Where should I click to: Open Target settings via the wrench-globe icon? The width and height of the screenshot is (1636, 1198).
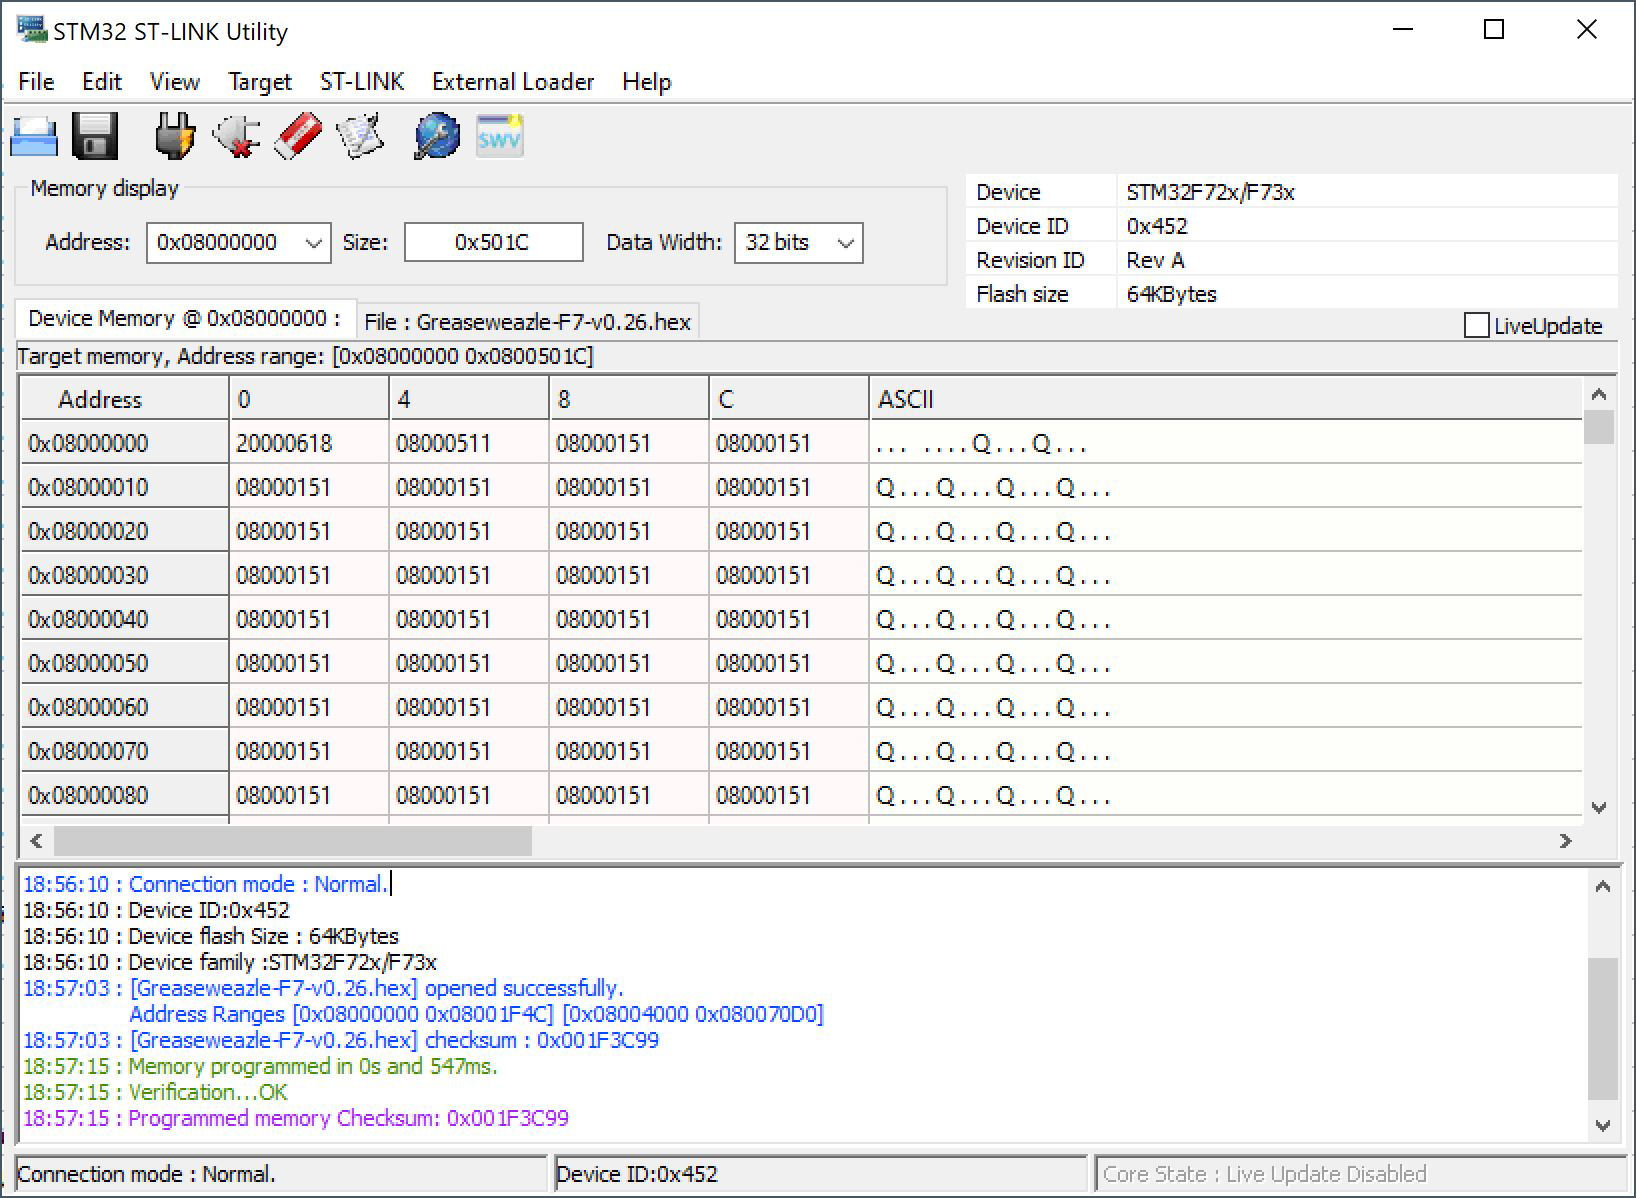(x=435, y=136)
